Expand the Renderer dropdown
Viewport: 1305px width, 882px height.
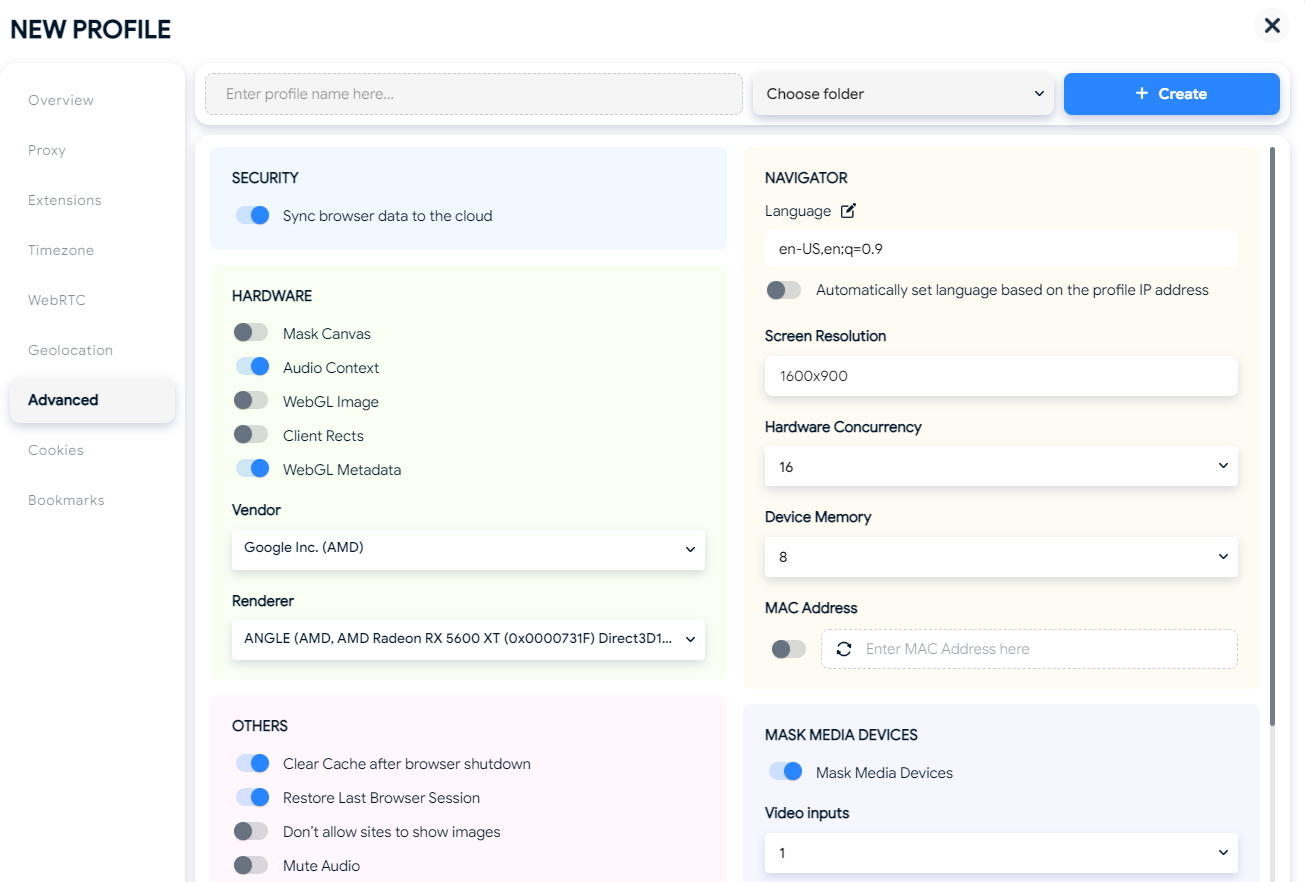[468, 640]
